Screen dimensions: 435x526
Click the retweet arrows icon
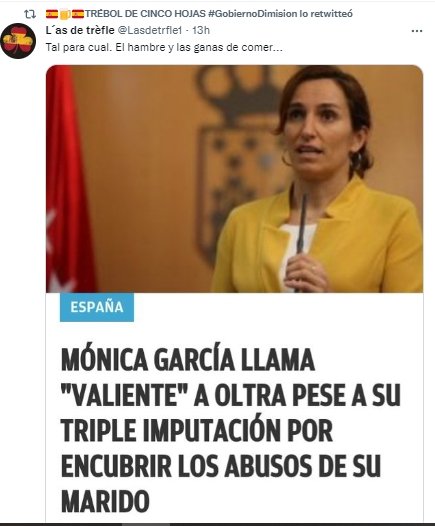[x=30, y=14]
